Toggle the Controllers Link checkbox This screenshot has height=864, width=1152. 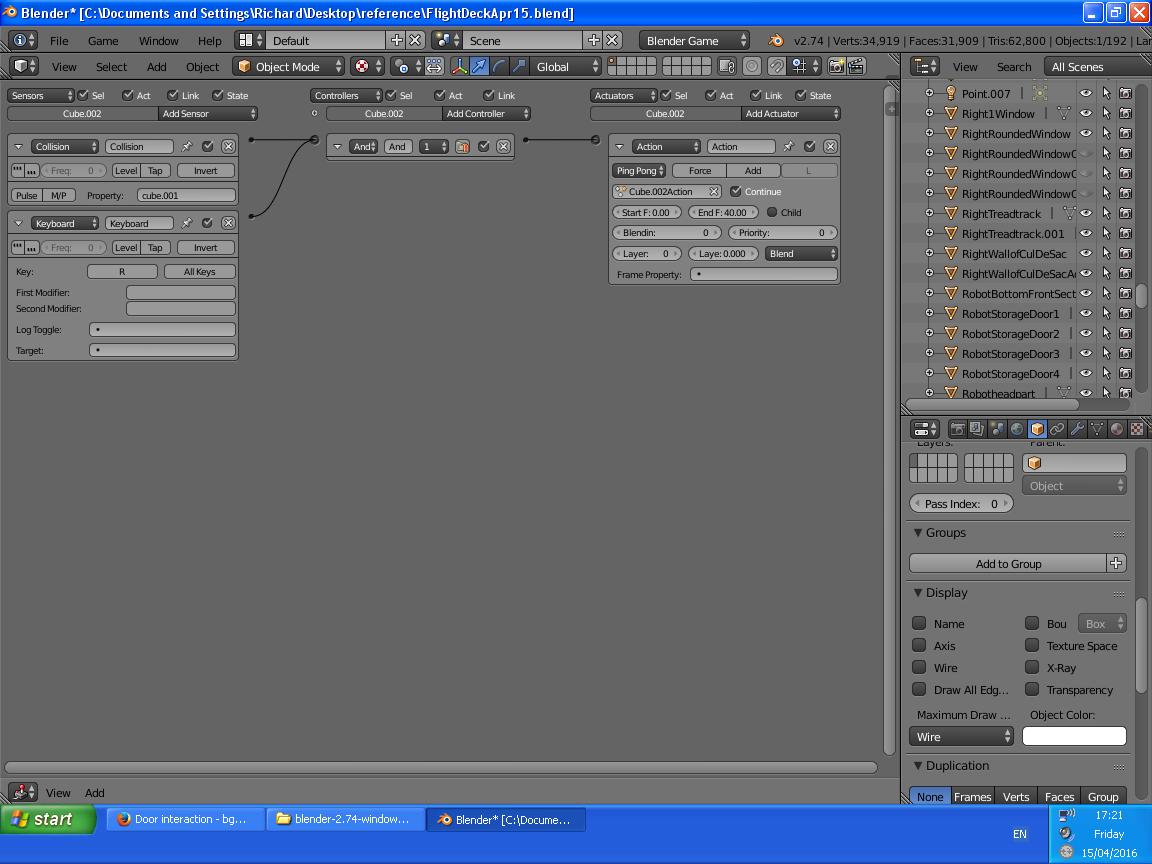[489, 95]
